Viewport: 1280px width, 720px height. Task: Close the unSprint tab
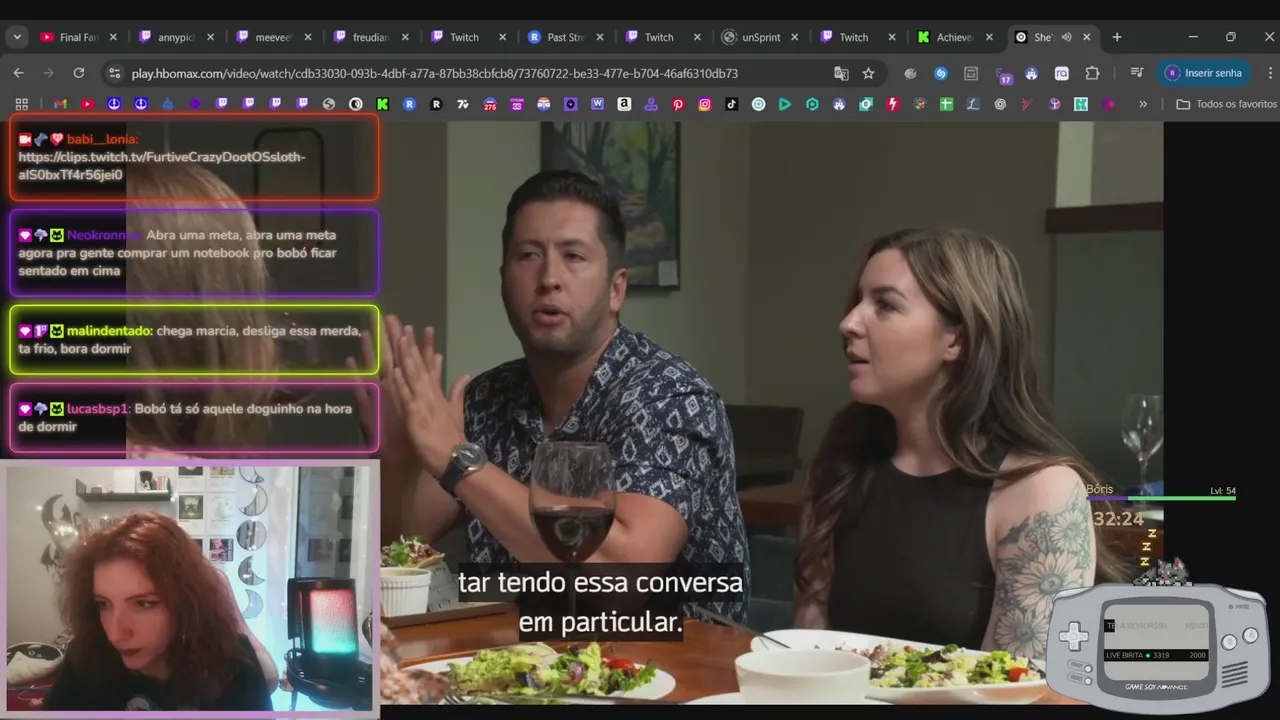(794, 37)
